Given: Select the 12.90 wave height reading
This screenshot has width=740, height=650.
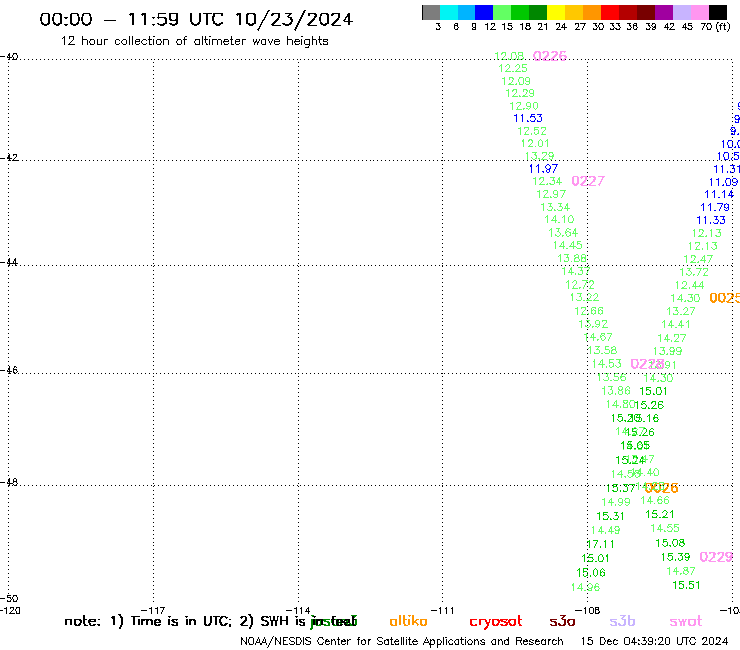Looking at the screenshot, I should click(x=524, y=106).
